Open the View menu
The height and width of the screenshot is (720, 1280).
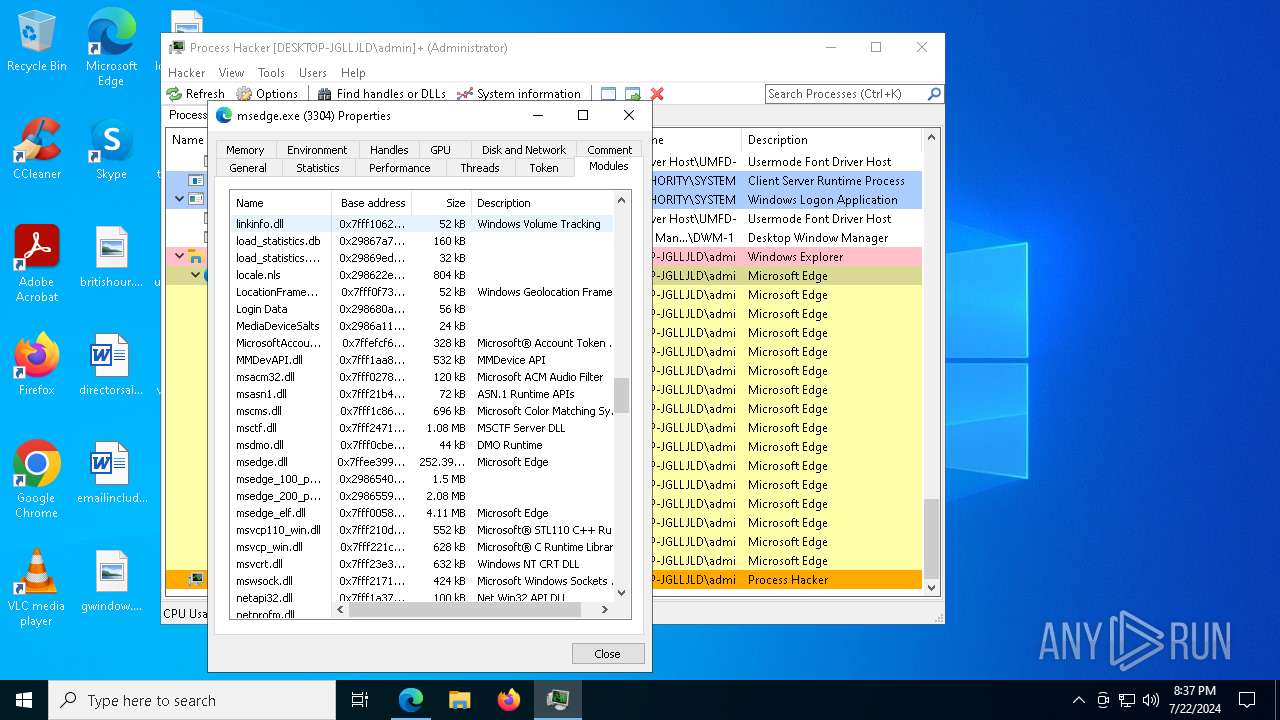[x=231, y=73]
